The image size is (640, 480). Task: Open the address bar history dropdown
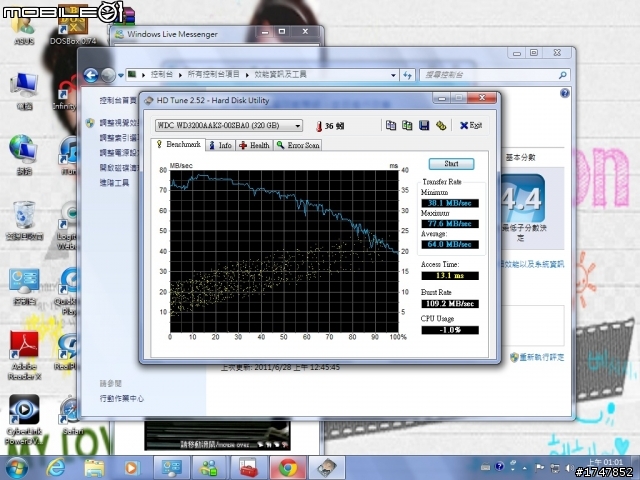click(393, 75)
